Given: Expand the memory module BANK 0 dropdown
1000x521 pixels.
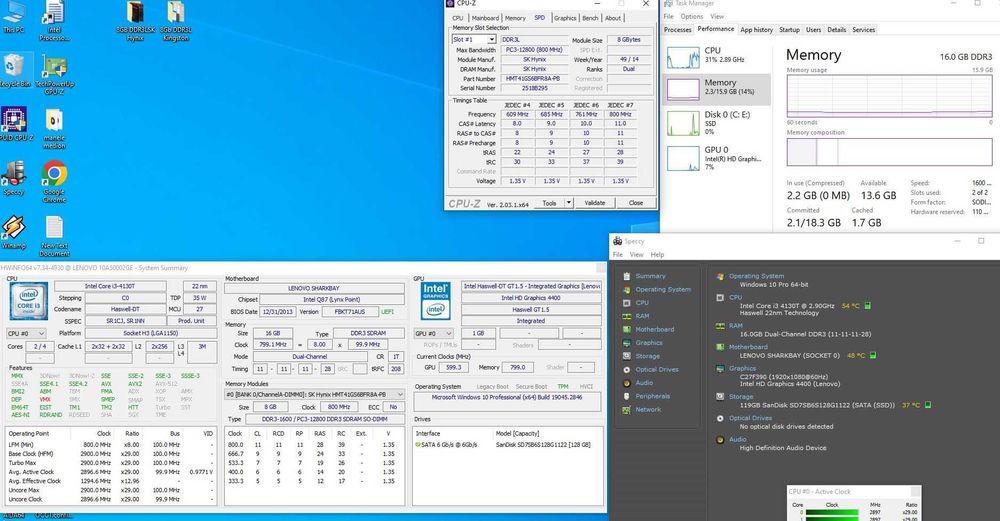Looking at the screenshot, I should pyautogui.click(x=314, y=395).
